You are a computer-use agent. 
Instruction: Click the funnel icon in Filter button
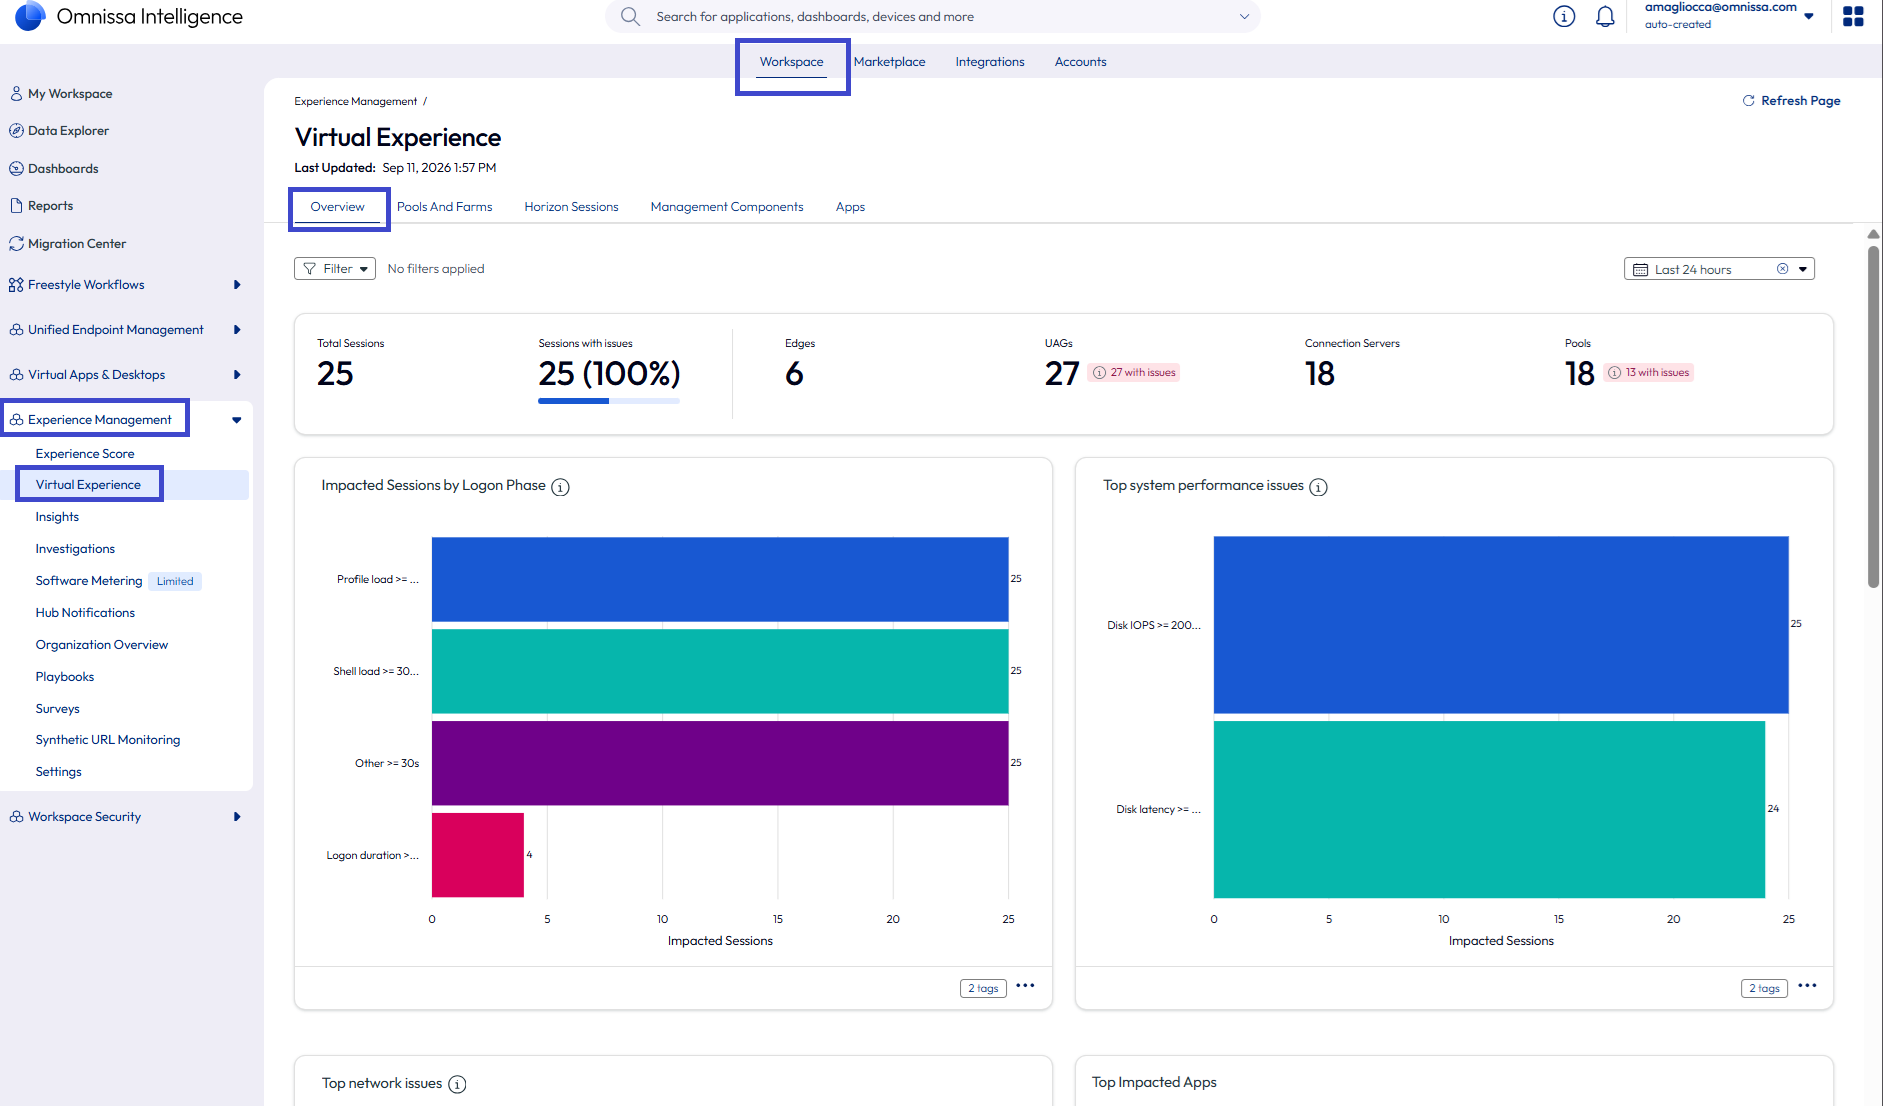point(309,269)
